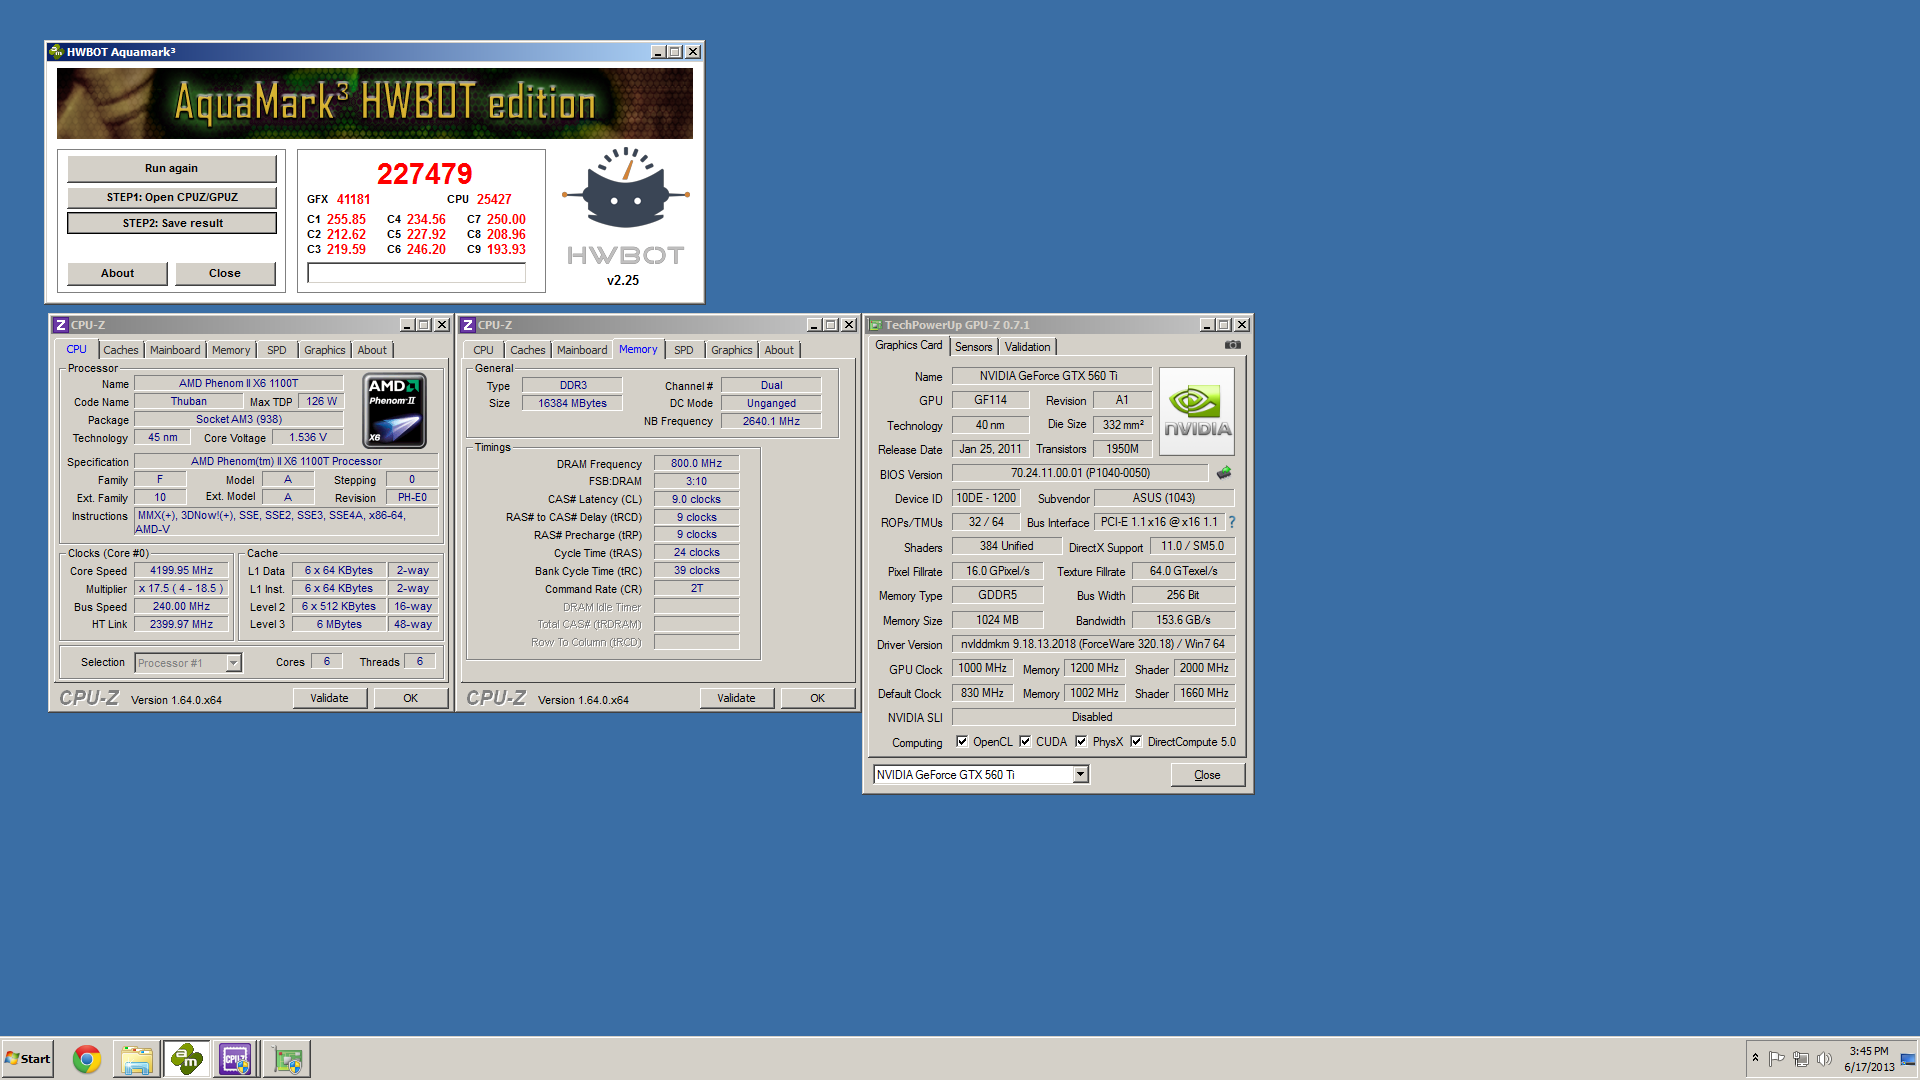Click the Action Center flag tray icon
The width and height of the screenshot is (1920, 1080).
[x=1777, y=1059]
